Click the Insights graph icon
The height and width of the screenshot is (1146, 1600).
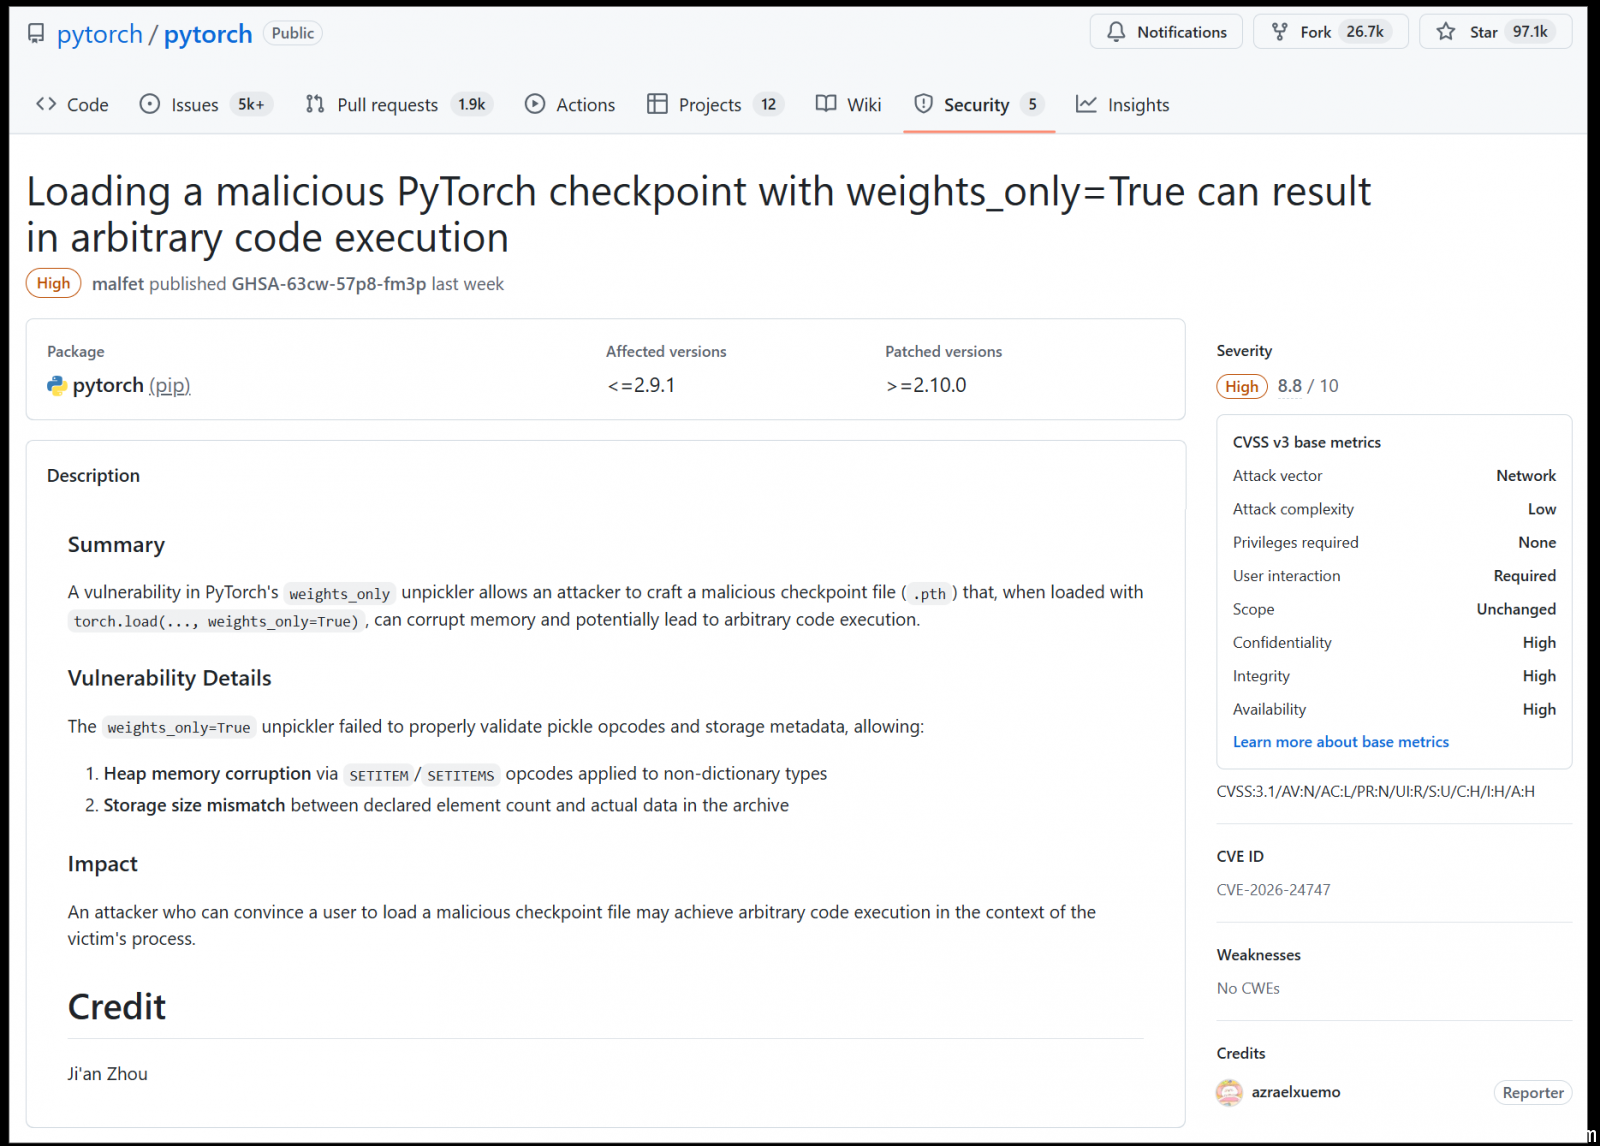pyautogui.click(x=1086, y=104)
